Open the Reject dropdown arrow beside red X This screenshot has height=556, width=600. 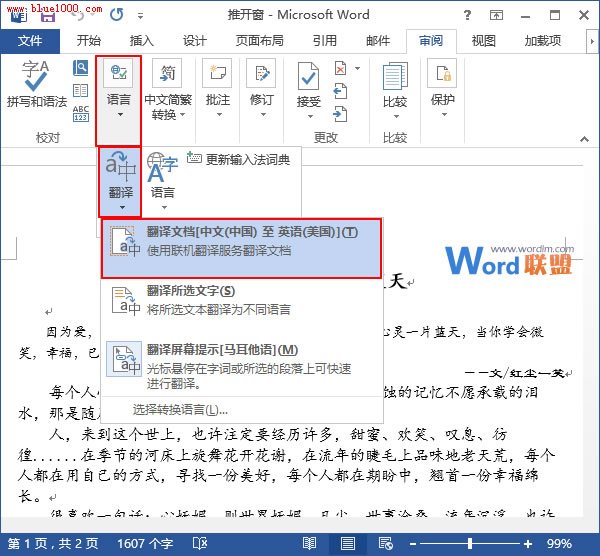tap(357, 68)
